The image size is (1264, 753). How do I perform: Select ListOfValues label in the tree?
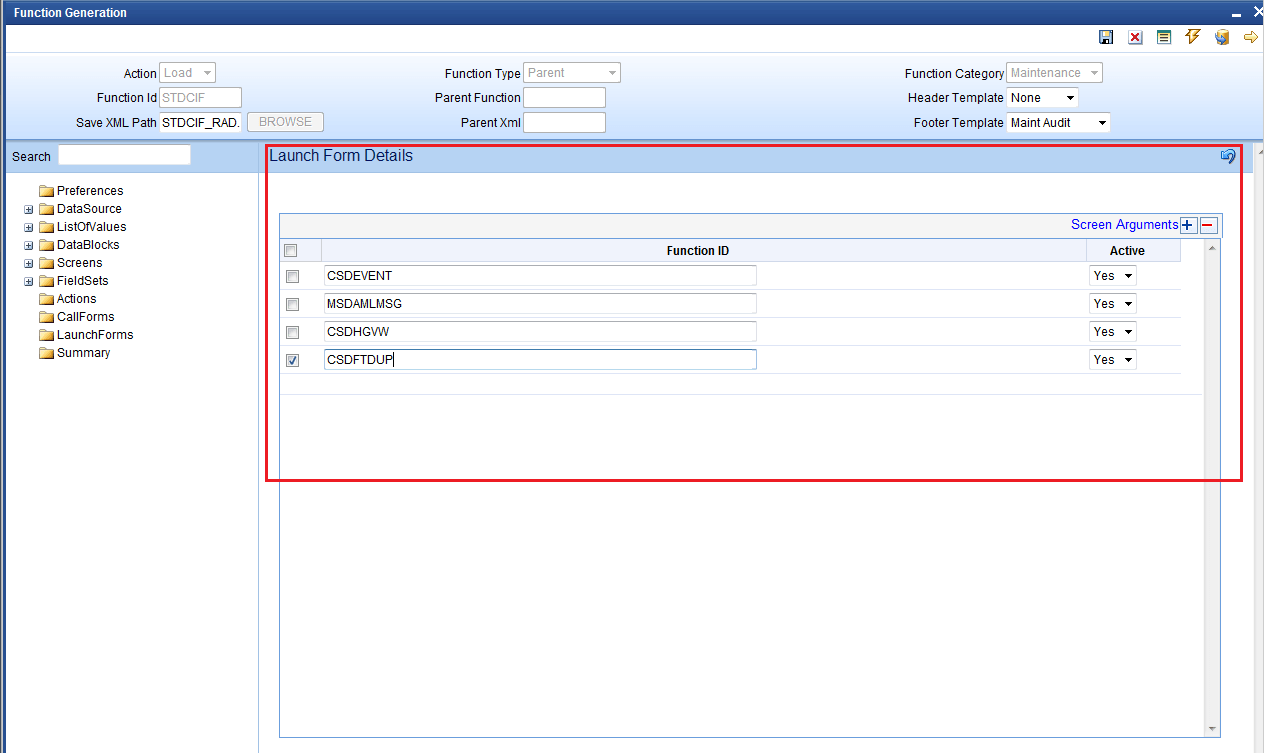[92, 227]
